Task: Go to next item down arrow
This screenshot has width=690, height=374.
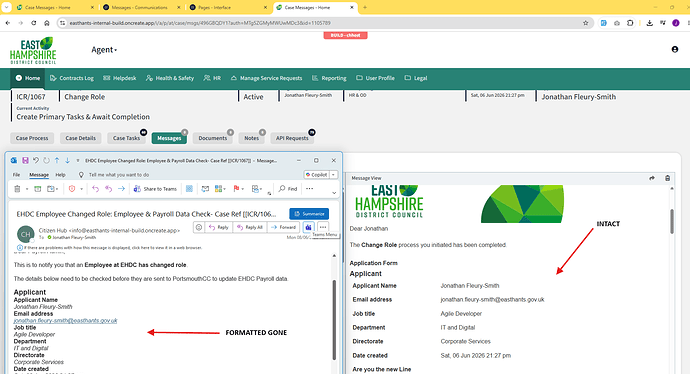Action: coord(67,161)
